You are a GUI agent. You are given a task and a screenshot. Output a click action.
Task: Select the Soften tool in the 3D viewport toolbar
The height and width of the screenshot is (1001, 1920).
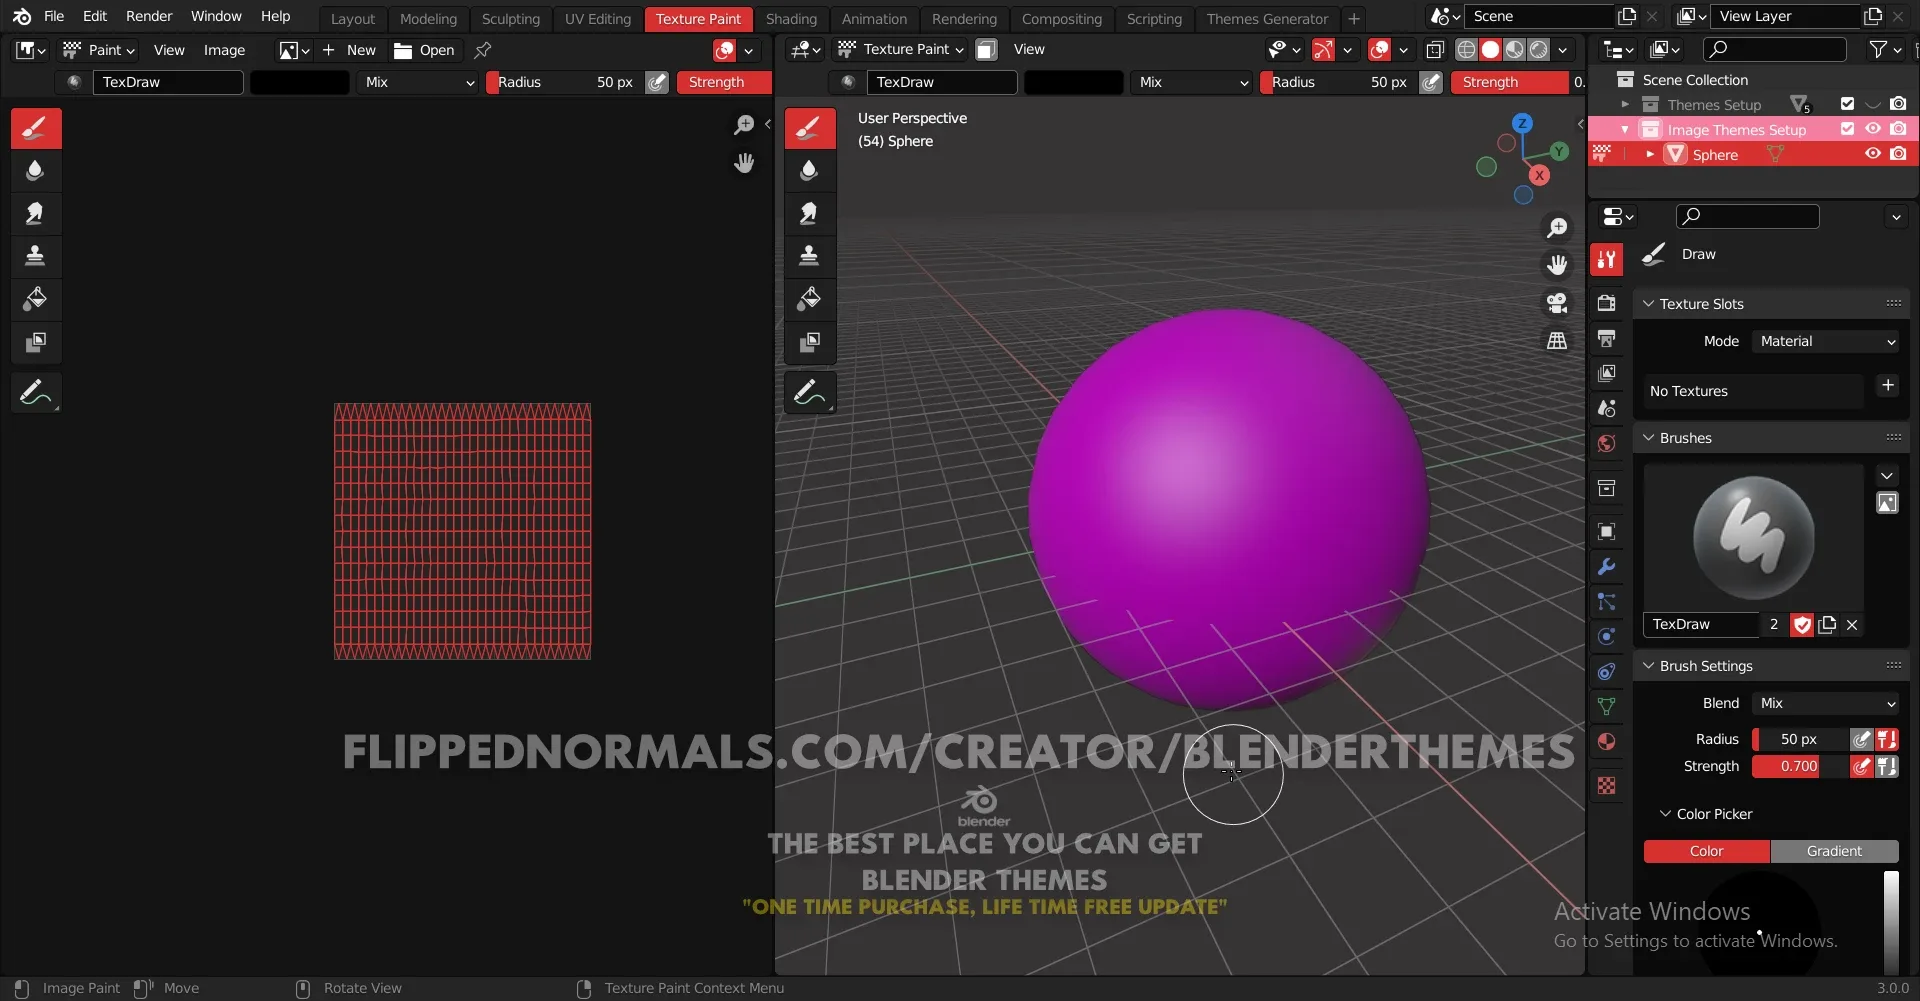click(x=810, y=171)
